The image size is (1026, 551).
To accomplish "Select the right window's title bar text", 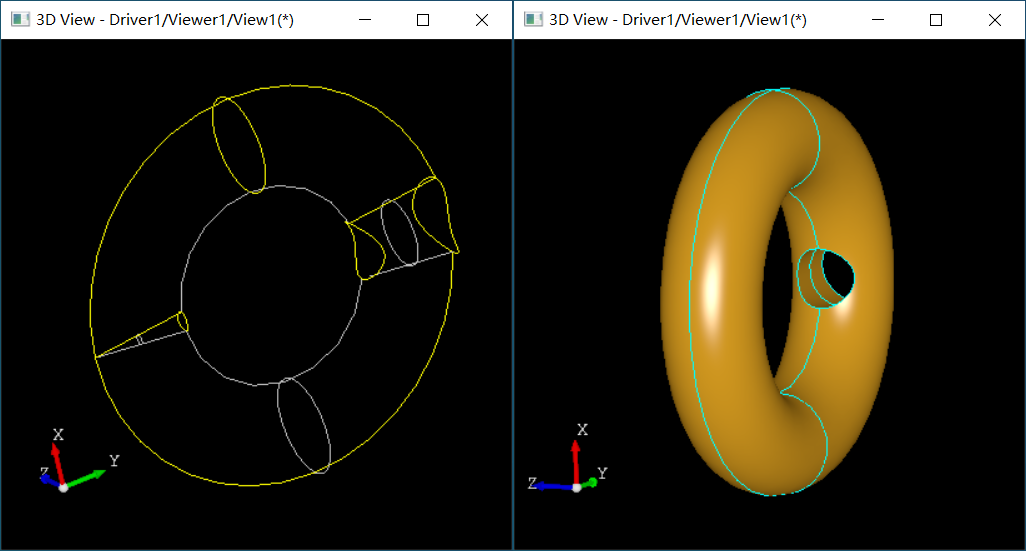I will 678,20.
